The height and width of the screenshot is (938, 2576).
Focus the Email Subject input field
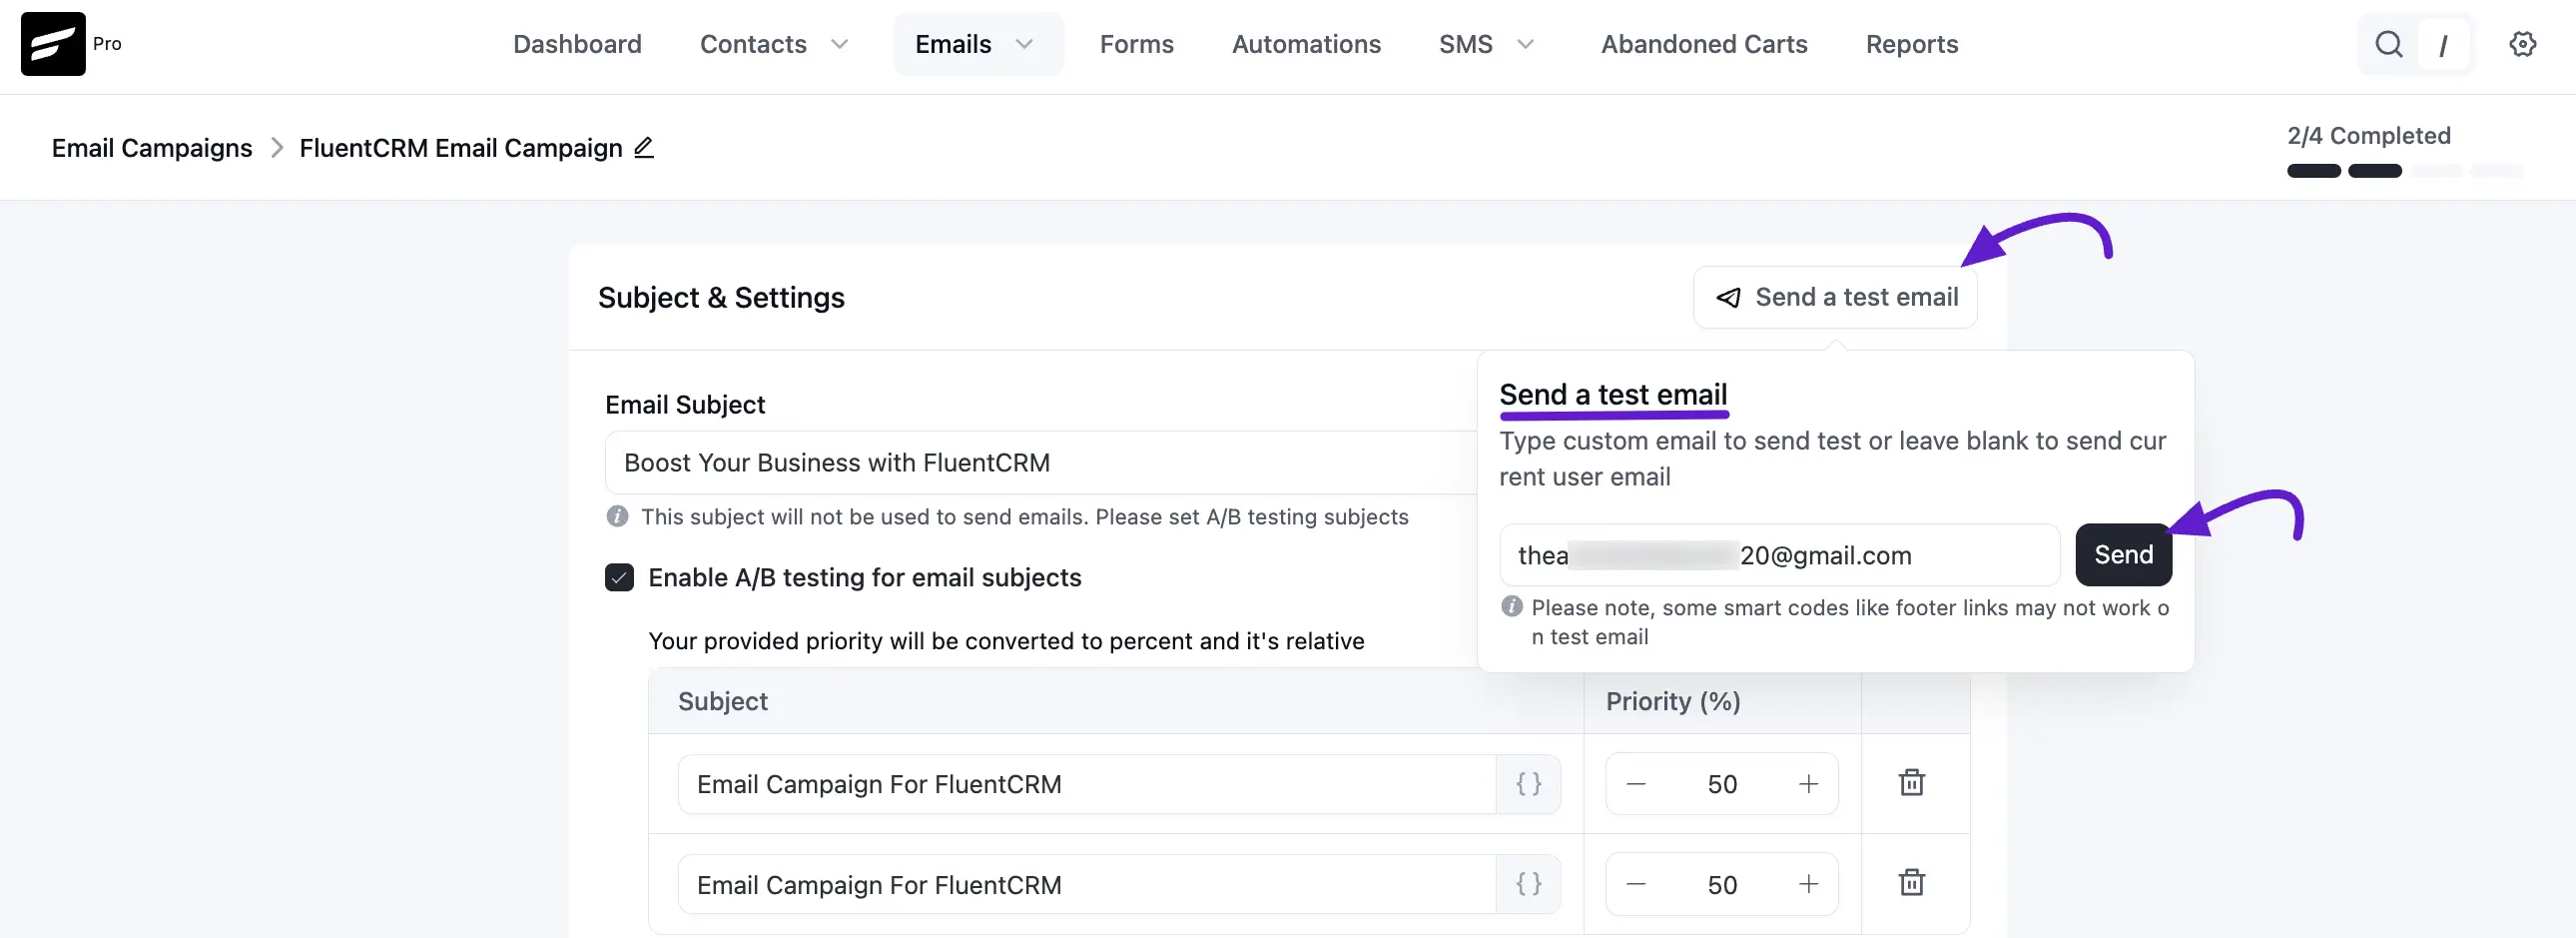pos(1040,462)
